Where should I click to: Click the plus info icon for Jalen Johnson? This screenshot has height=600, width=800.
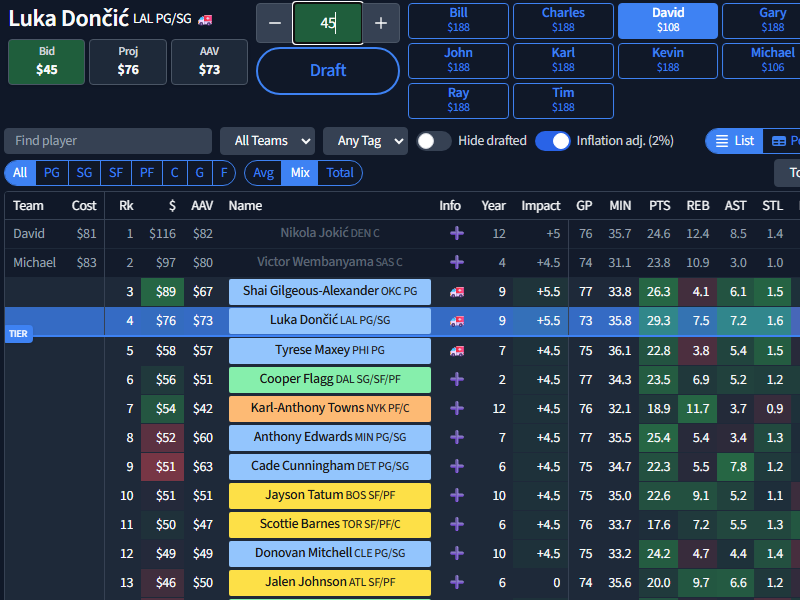(457, 582)
